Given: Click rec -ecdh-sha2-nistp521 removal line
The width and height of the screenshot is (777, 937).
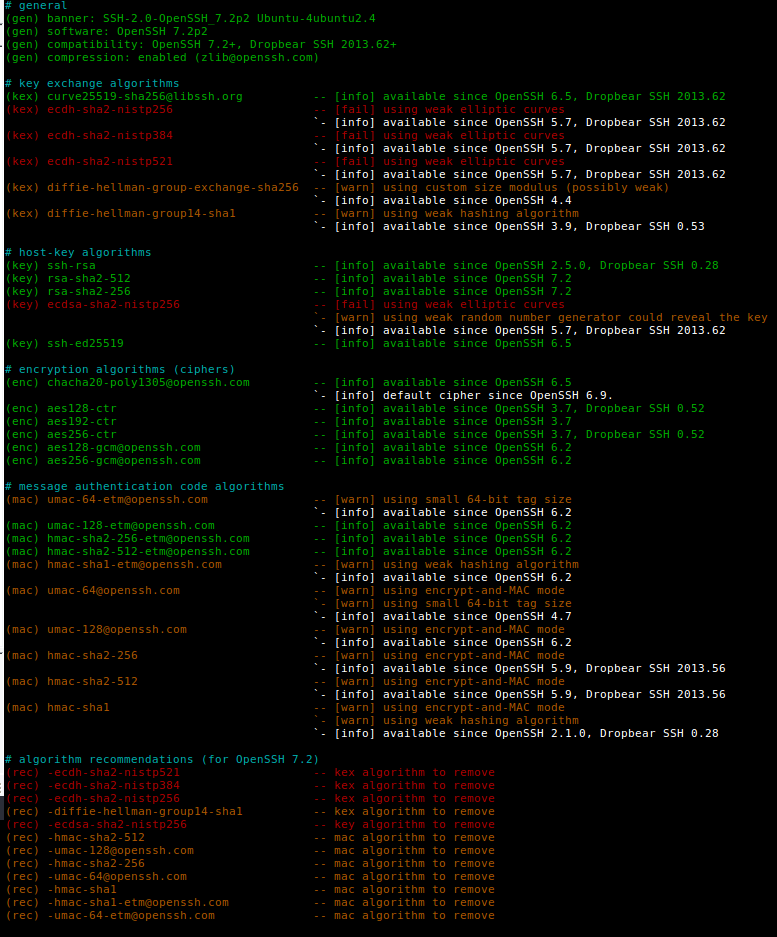Looking at the screenshot, I should point(250,773).
